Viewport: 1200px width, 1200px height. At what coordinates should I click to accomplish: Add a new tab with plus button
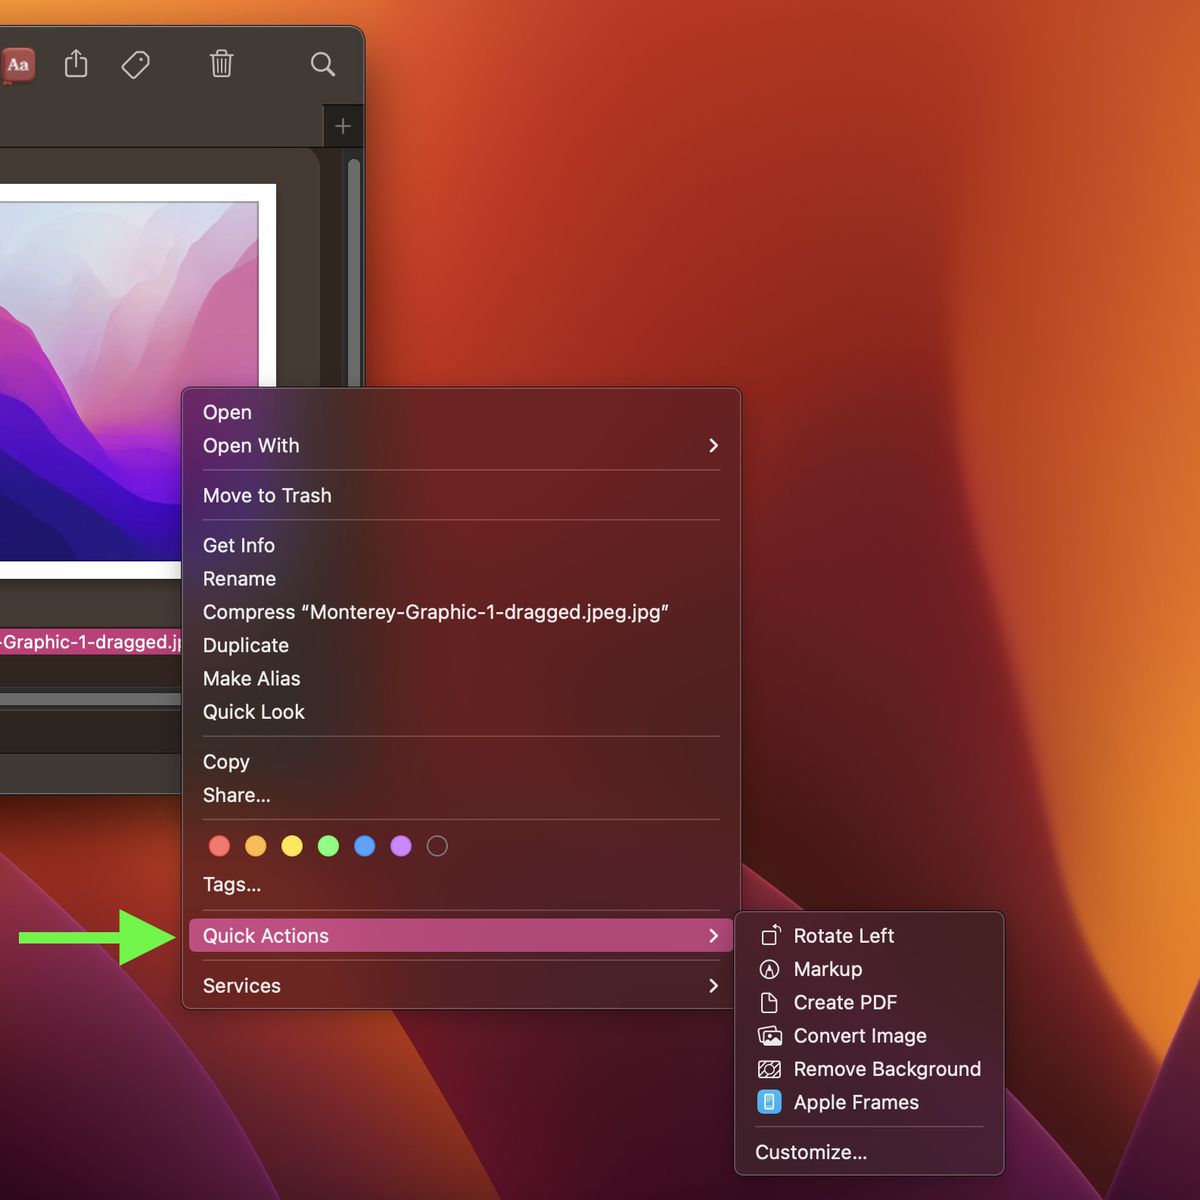(343, 126)
